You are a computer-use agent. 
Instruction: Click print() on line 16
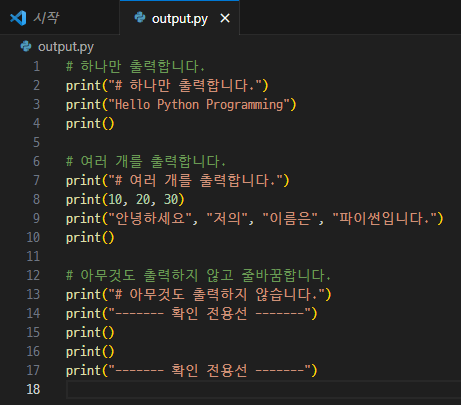coord(90,352)
